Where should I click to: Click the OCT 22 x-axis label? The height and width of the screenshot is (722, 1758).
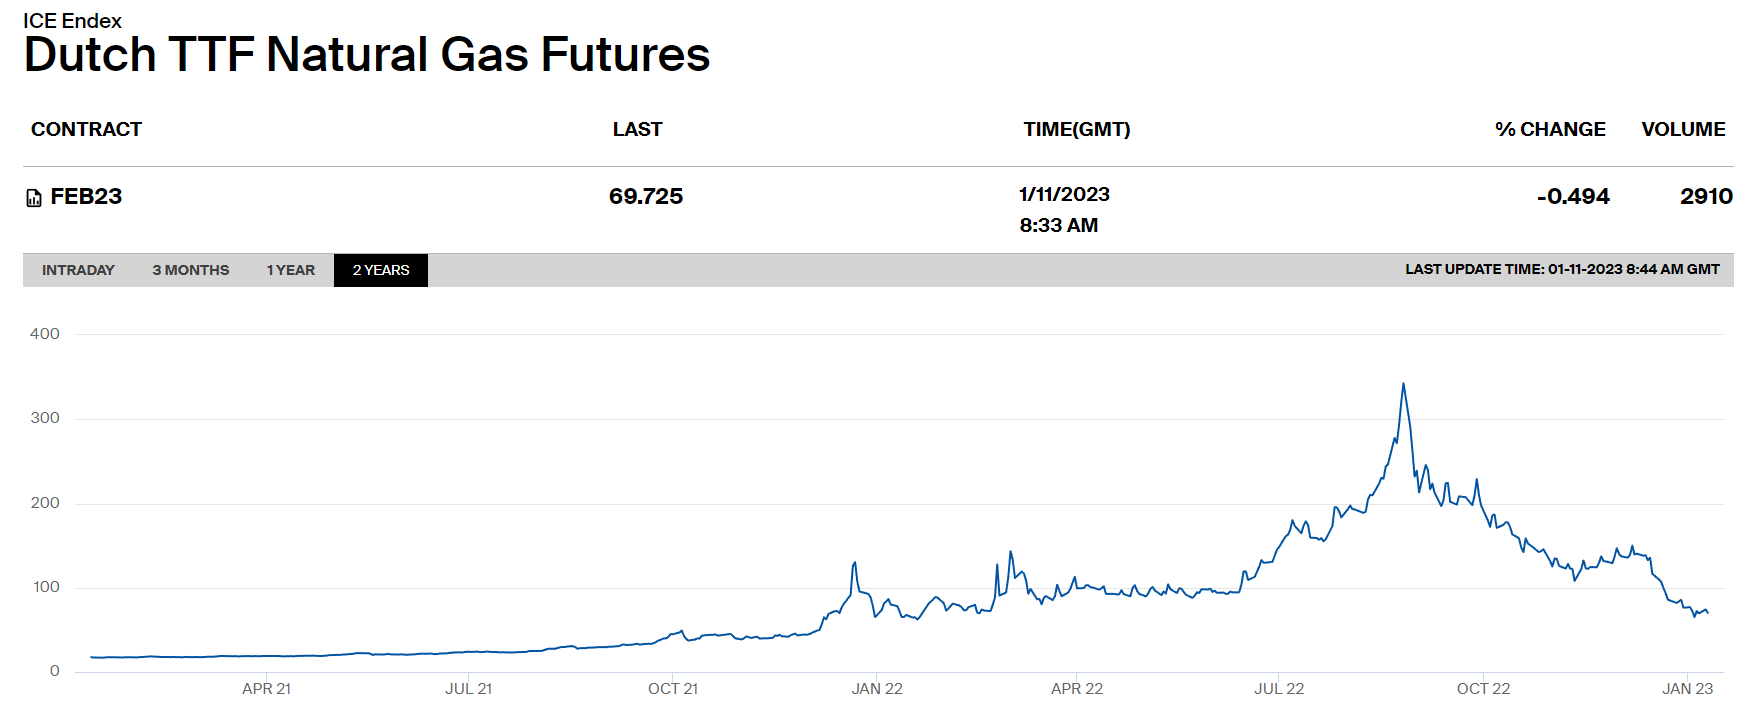pyautogui.click(x=1483, y=689)
